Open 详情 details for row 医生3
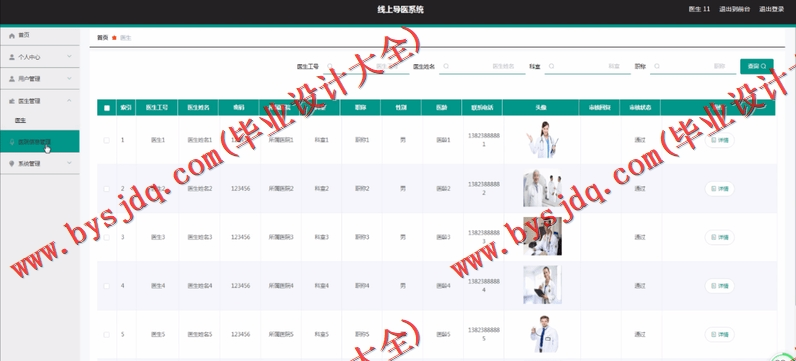 [x=719, y=237]
